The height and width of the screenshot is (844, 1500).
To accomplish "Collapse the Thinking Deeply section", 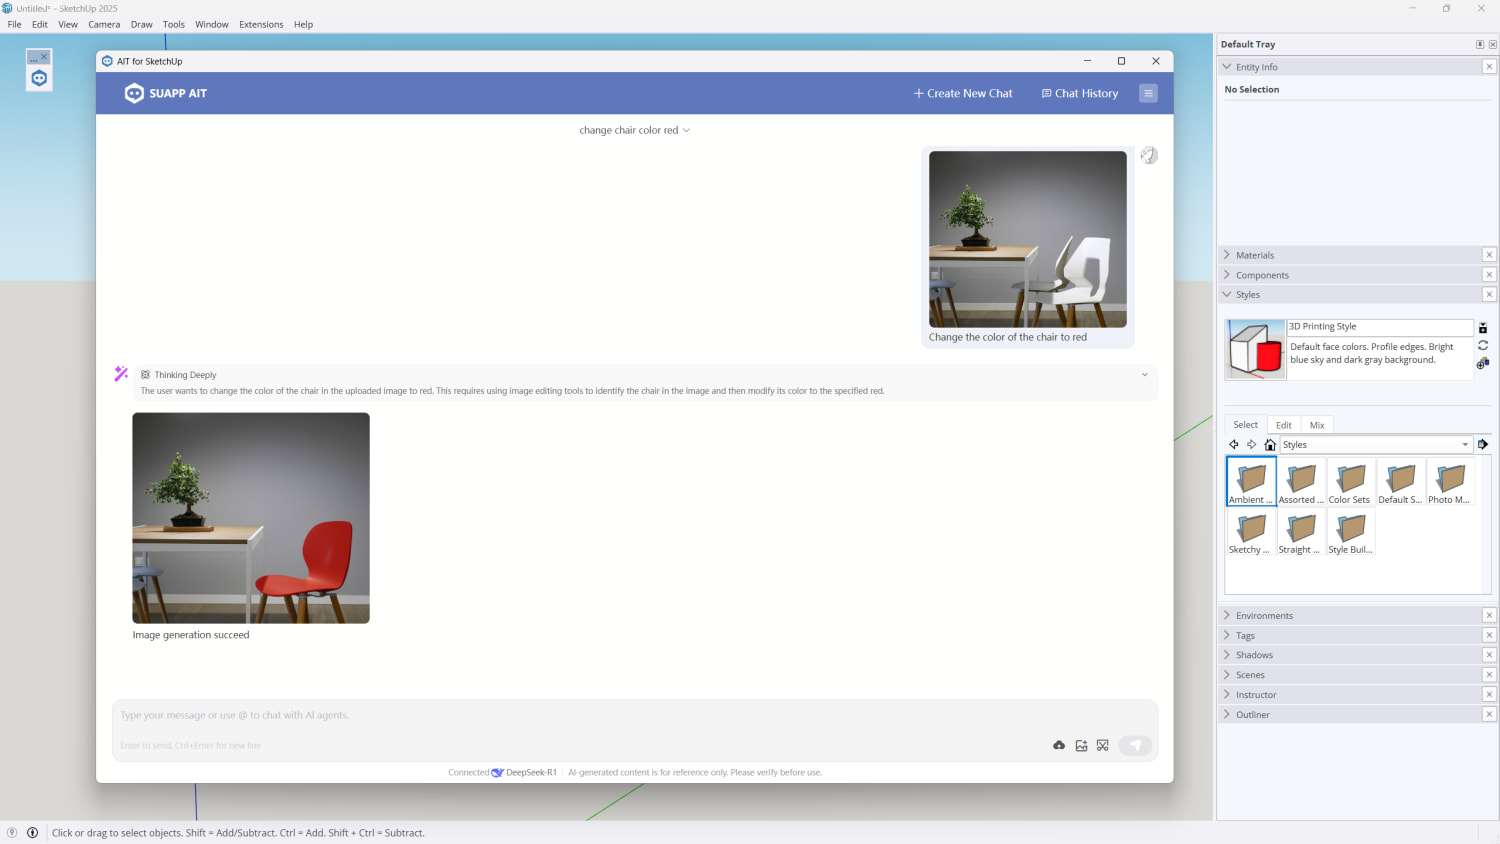I will (x=1145, y=375).
